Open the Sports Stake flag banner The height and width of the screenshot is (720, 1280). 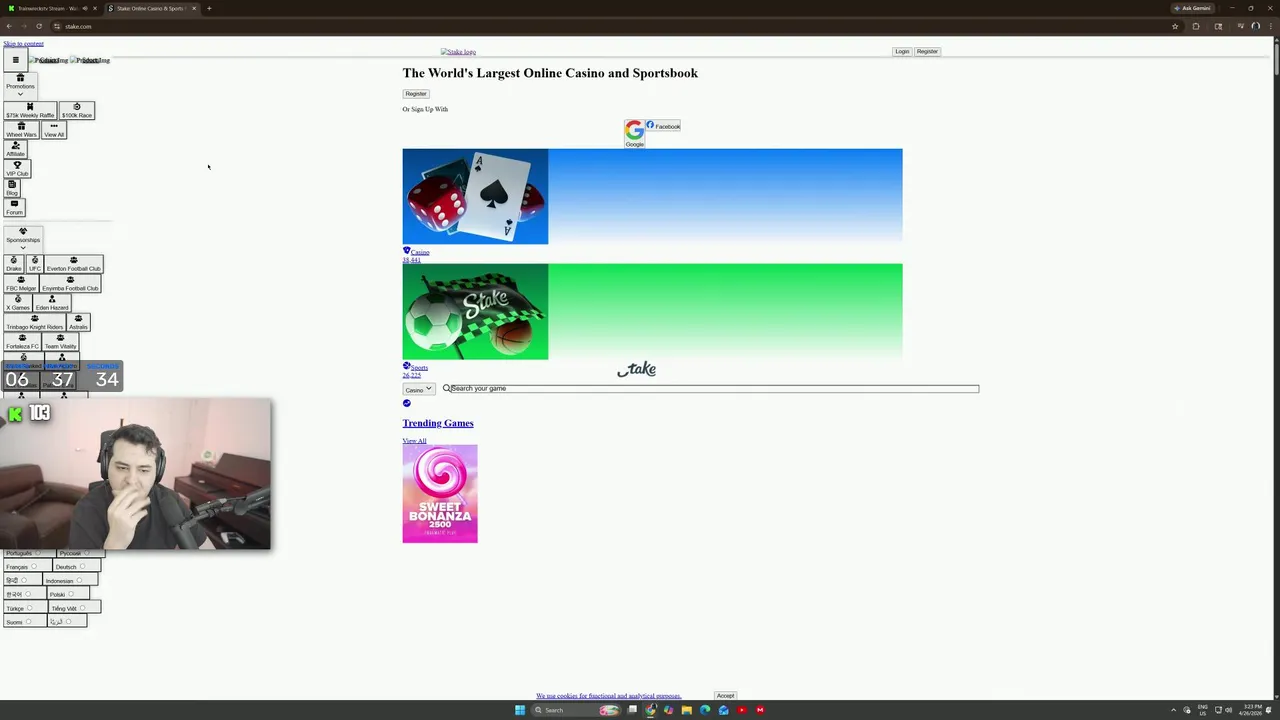tap(652, 311)
